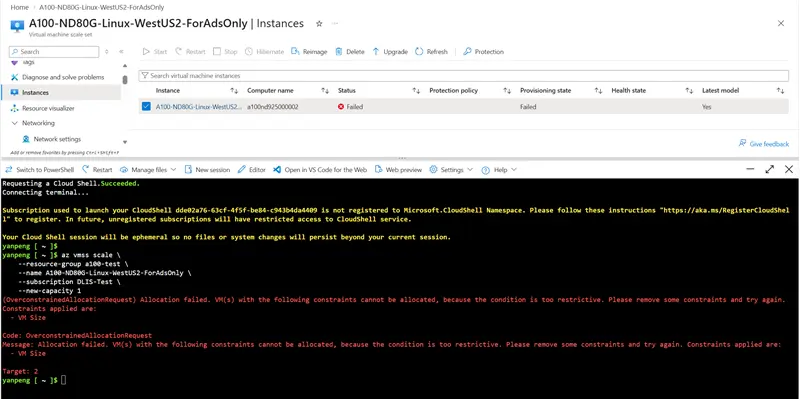
Task: Open the Cloud Shell Help dropdown
Action: coord(499,169)
